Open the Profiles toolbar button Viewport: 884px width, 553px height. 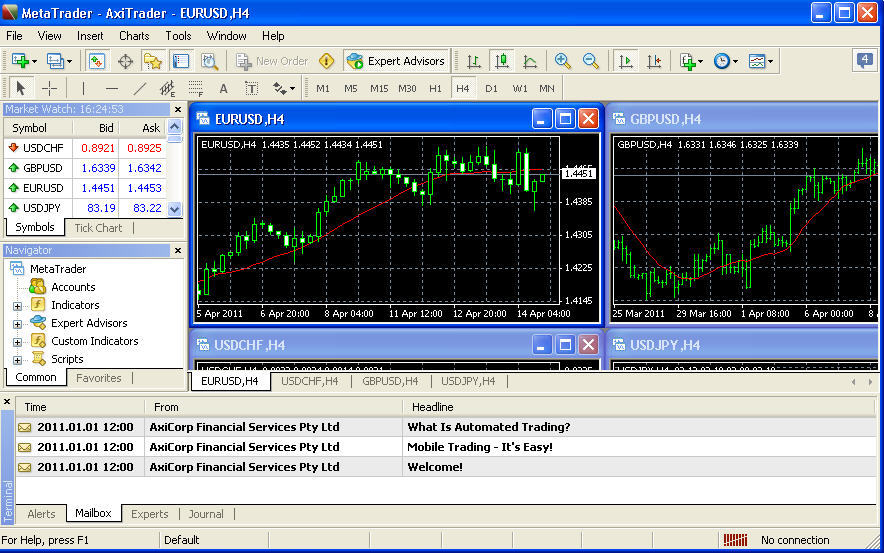(x=59, y=61)
